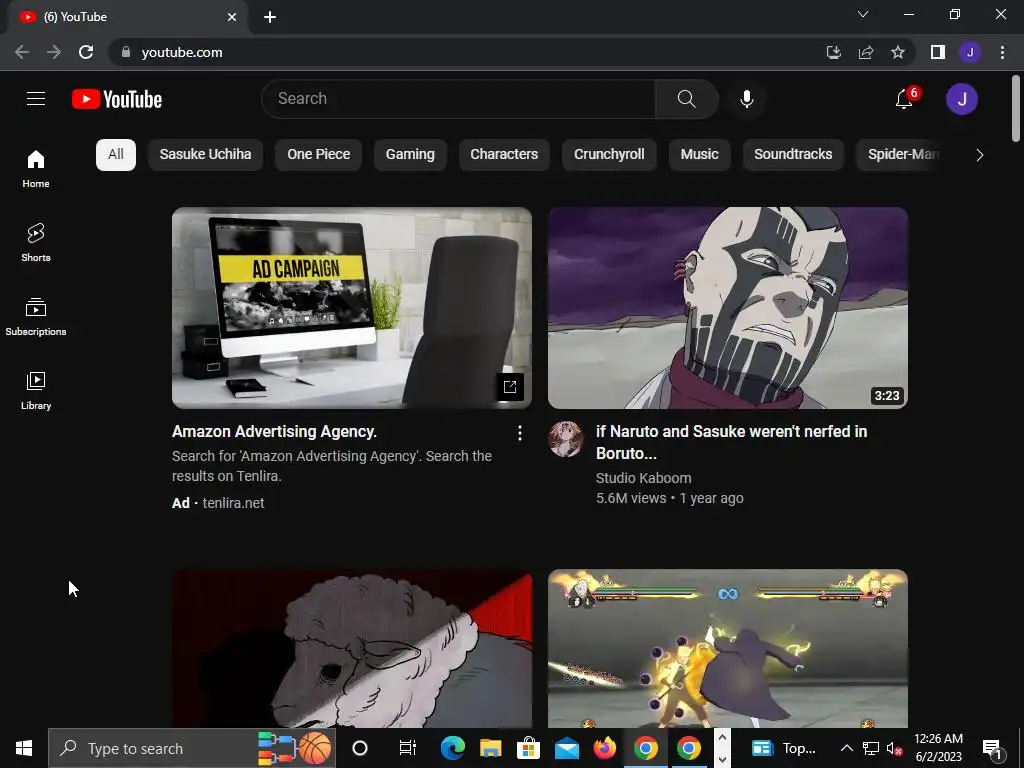Open the taskbar clock 12:26 AM
The image size is (1024, 768).
(938, 748)
